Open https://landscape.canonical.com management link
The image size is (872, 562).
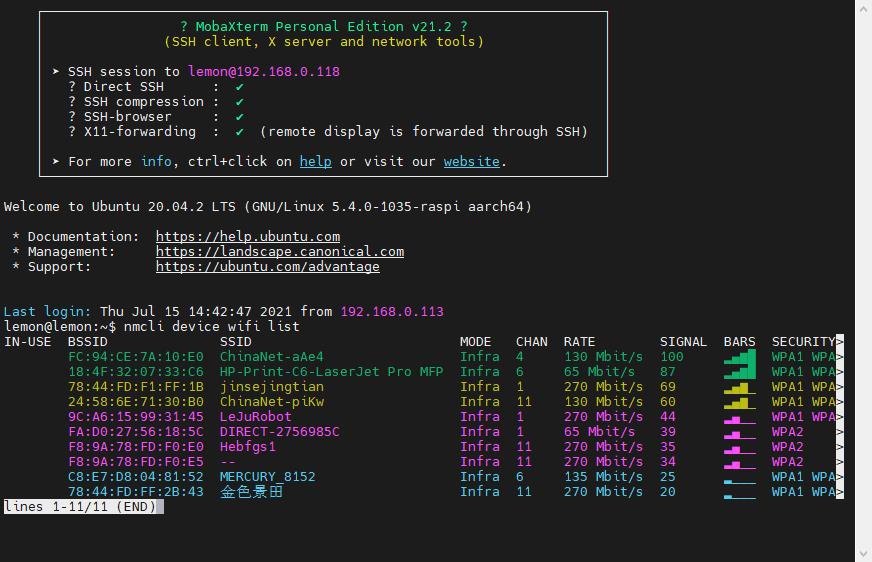tap(280, 251)
